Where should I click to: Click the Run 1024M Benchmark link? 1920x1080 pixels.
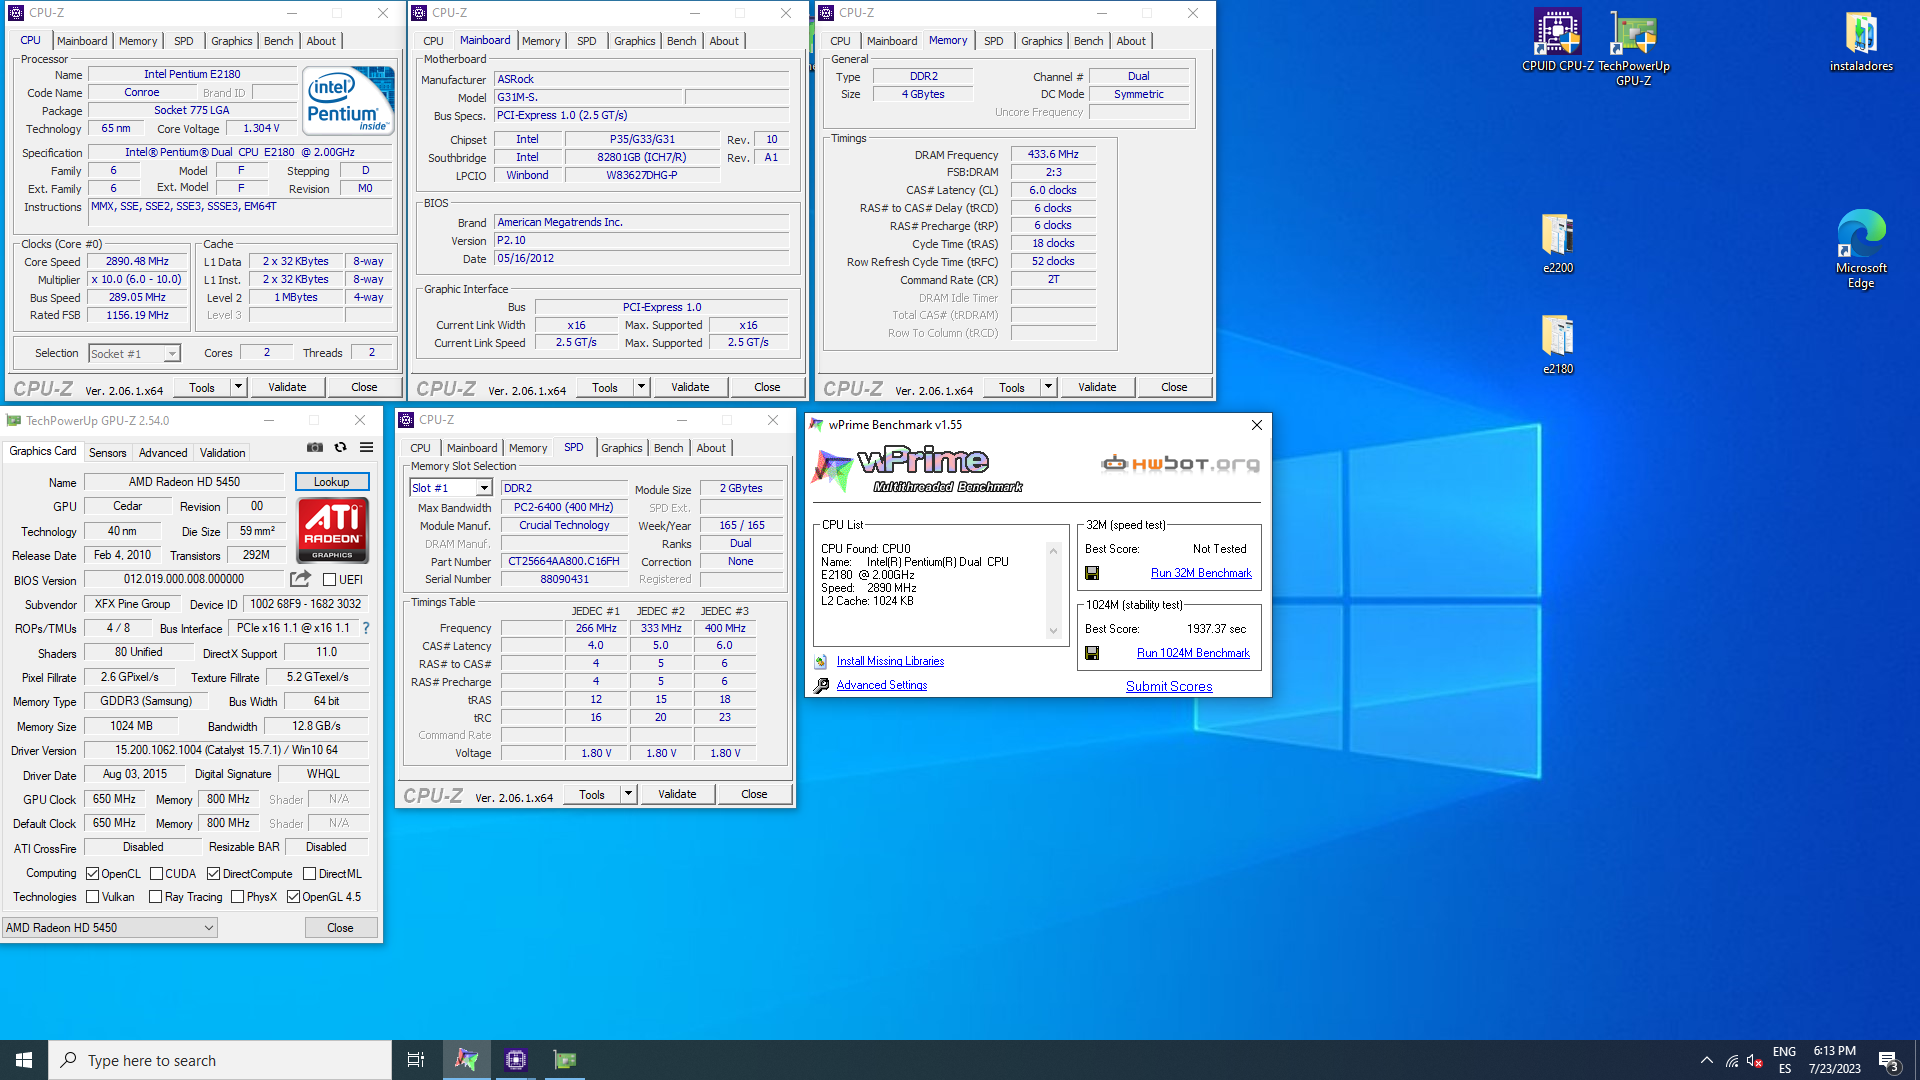[1193, 653]
